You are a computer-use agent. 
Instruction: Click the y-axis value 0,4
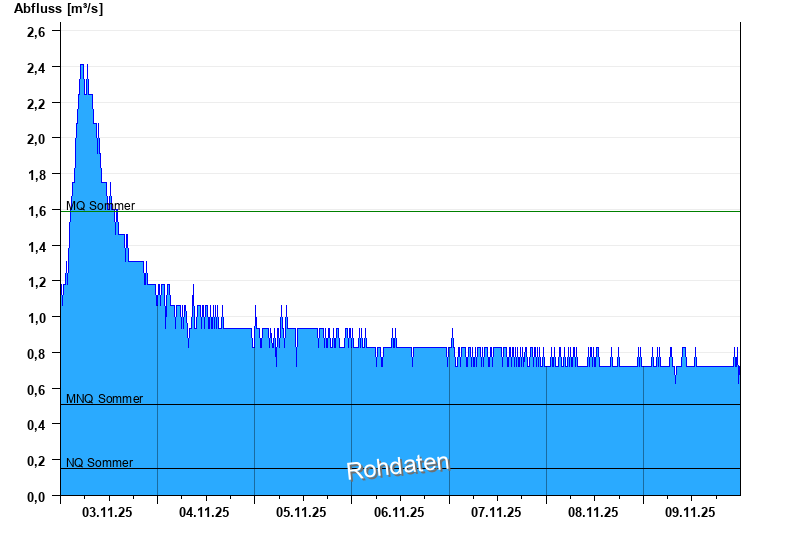tap(36, 425)
